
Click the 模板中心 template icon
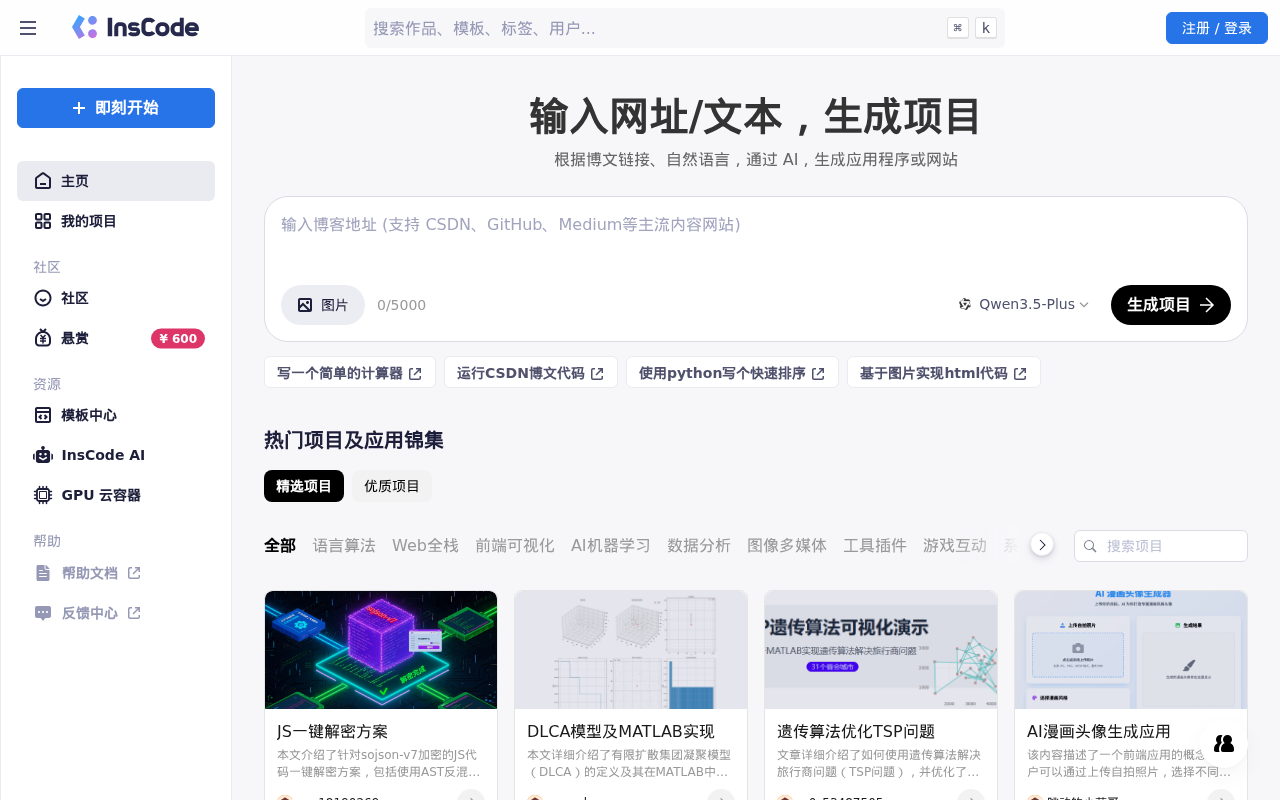(x=43, y=415)
